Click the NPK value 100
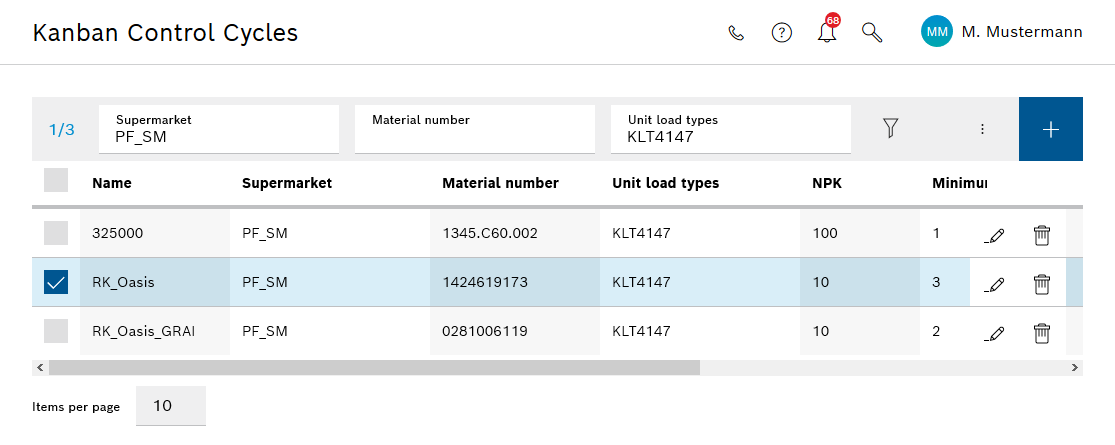The height and width of the screenshot is (445, 1115). [x=825, y=232]
